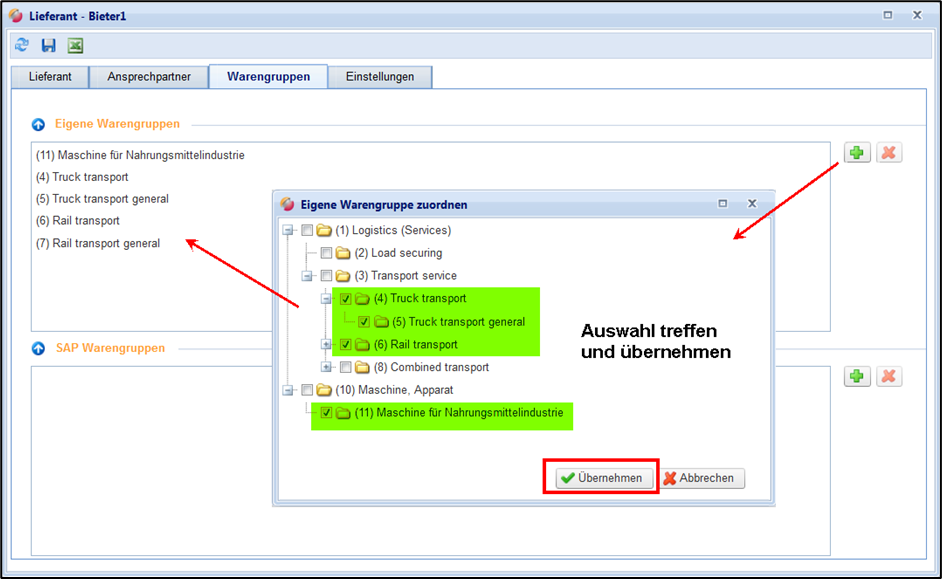This screenshot has width=942, height=579.
Task: Click the save disk icon
Action: [x=48, y=45]
